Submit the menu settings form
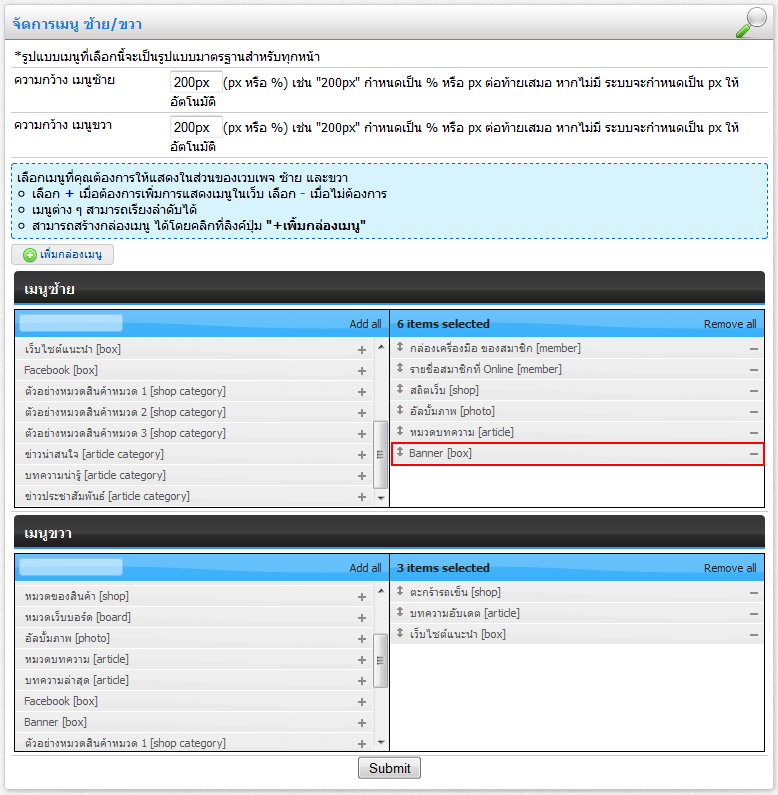The image size is (778, 795). [389, 768]
